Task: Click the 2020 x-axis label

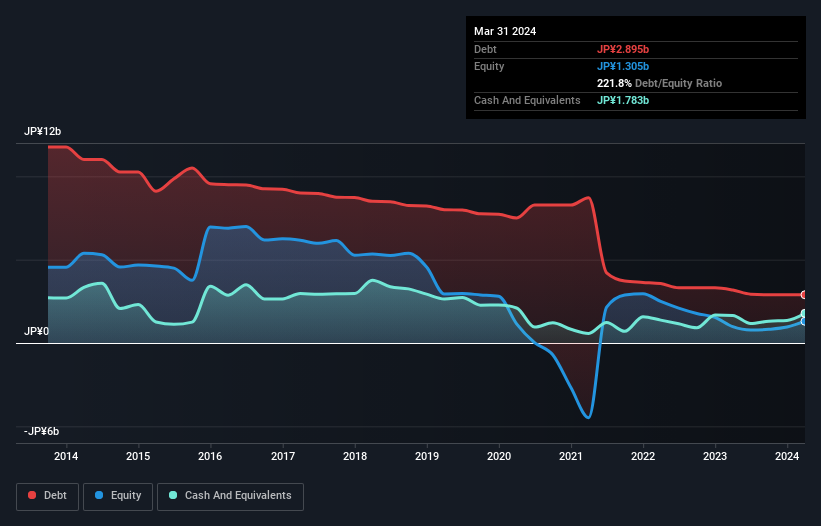Action: [499, 456]
